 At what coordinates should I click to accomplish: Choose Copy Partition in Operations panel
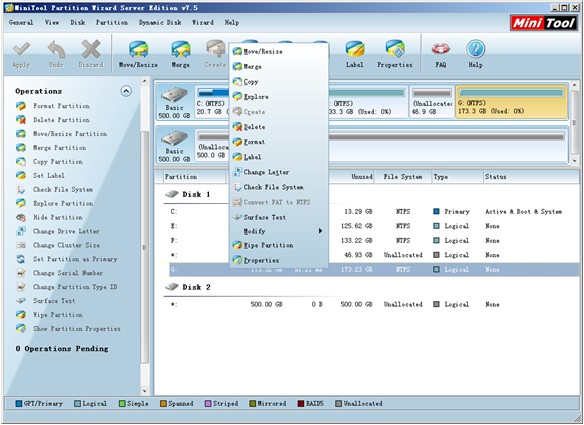click(x=49, y=162)
